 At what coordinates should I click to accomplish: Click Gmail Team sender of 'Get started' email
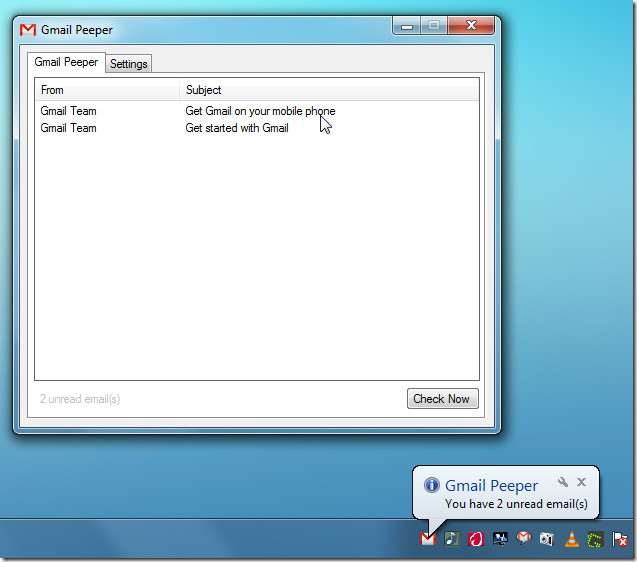69,128
